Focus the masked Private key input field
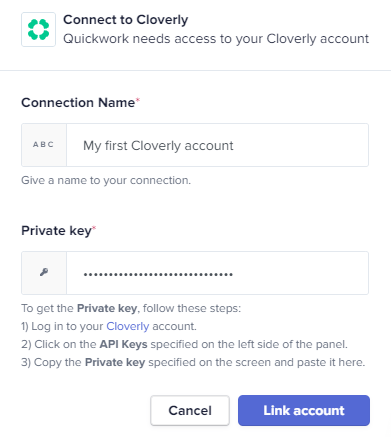The width and height of the screenshot is (391, 437). pos(217,273)
